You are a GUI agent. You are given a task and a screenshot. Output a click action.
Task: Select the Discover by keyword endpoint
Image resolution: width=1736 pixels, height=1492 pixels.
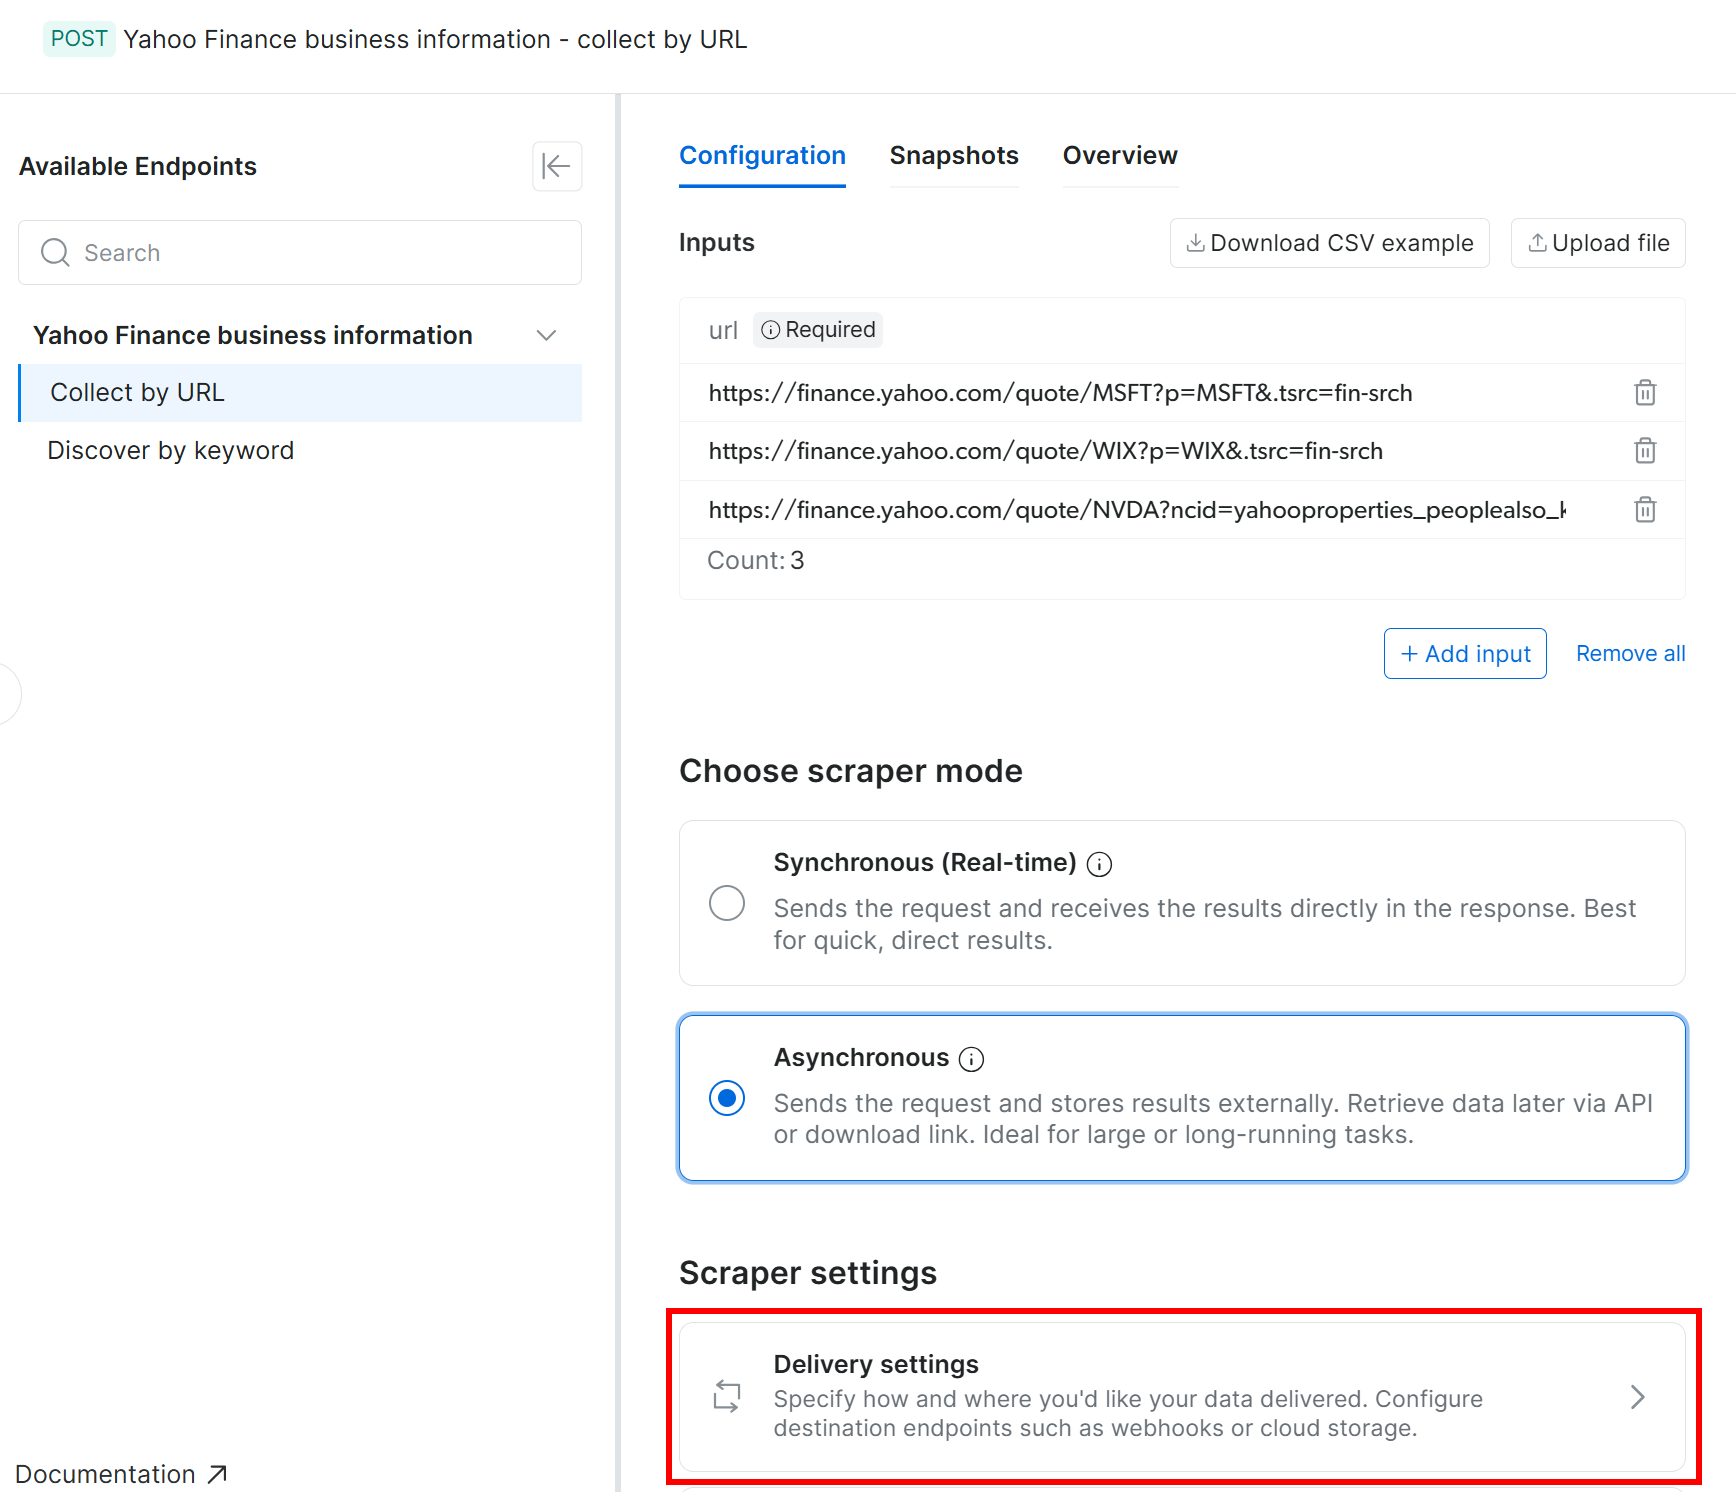click(x=171, y=451)
